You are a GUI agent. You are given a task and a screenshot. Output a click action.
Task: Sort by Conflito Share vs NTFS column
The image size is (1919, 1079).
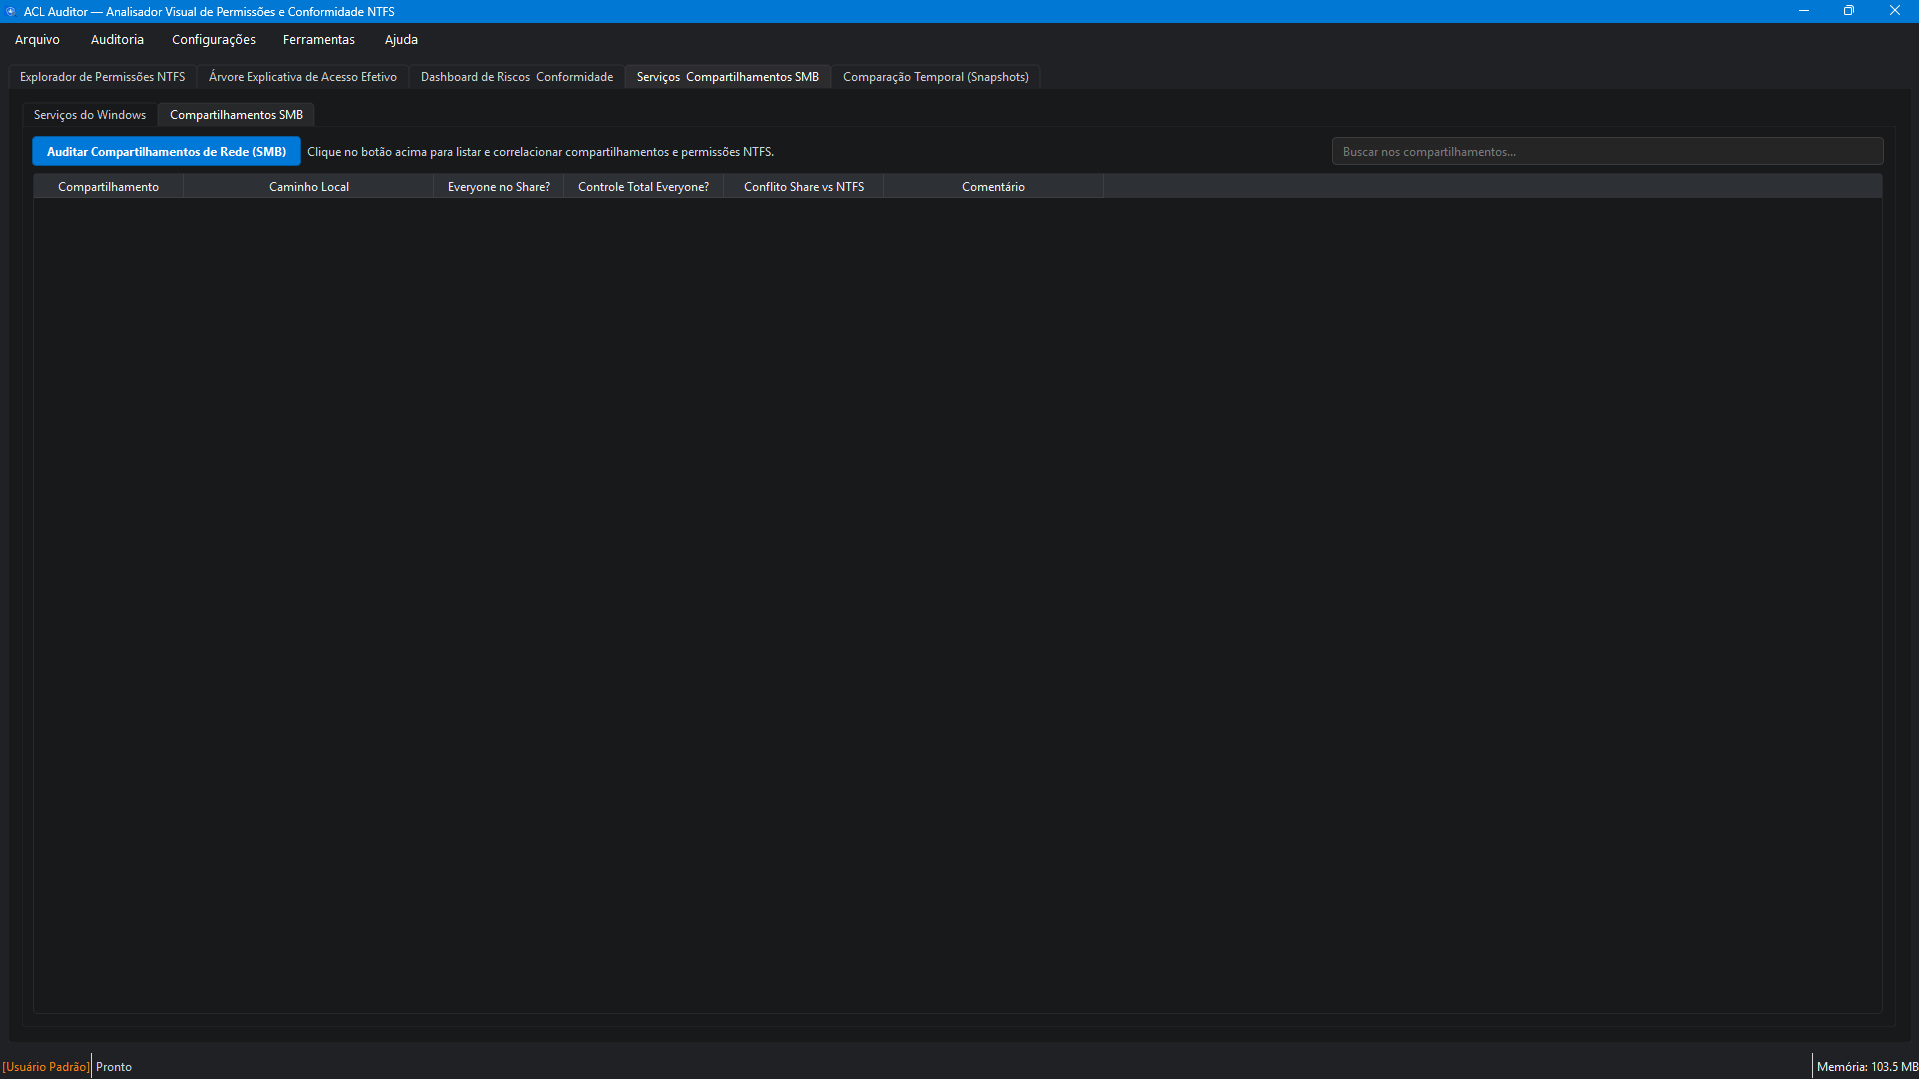point(804,187)
